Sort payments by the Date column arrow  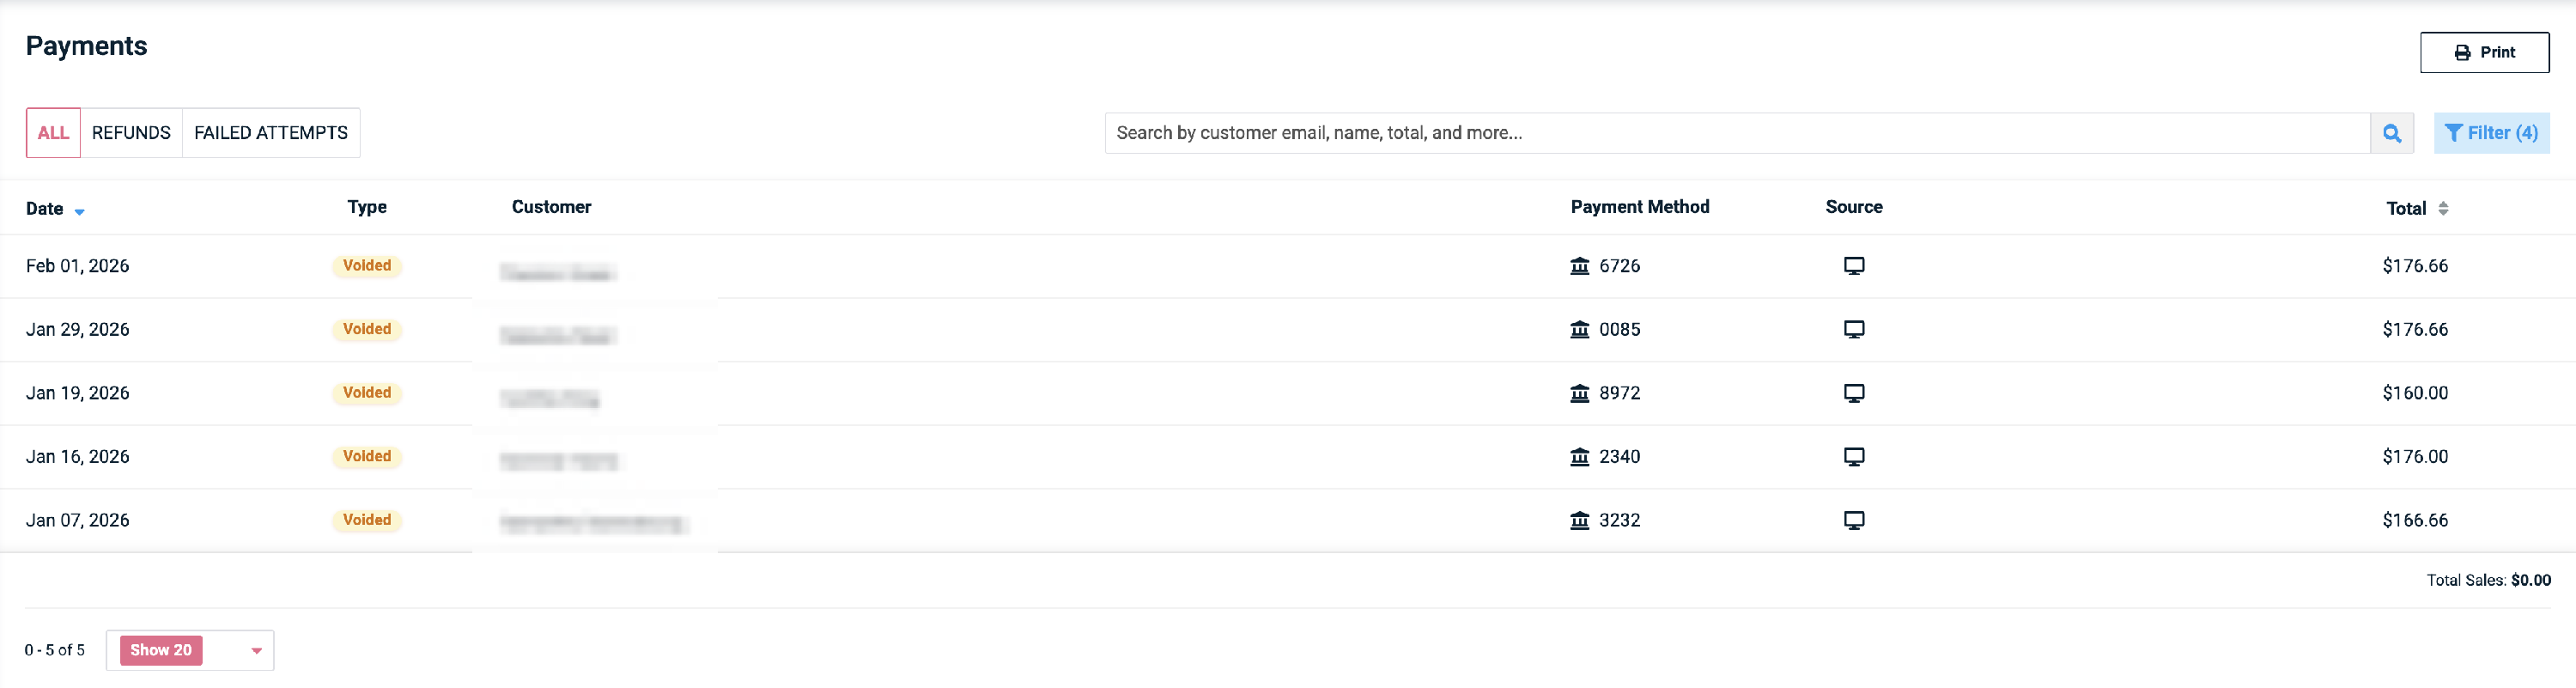[x=79, y=211]
